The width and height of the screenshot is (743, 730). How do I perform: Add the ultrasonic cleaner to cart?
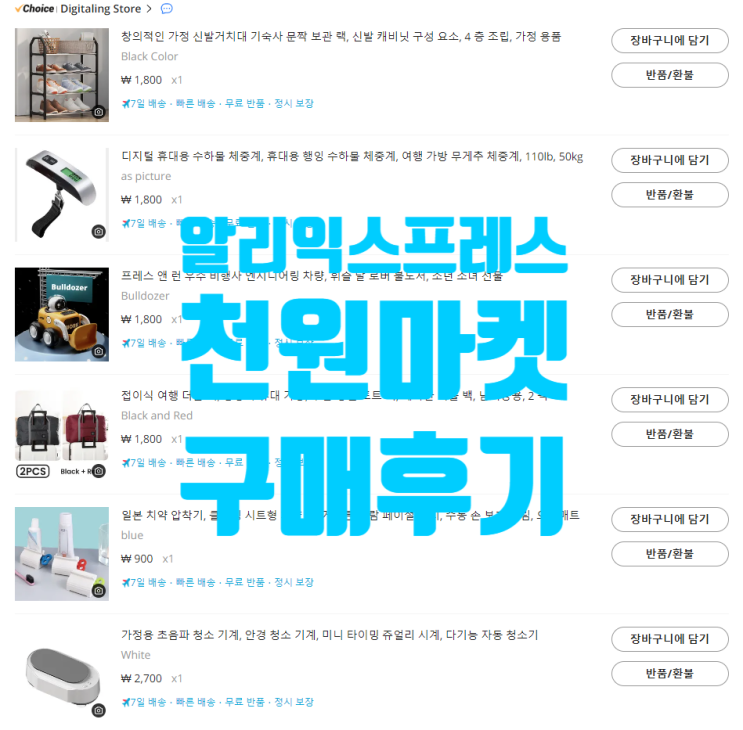(x=670, y=639)
